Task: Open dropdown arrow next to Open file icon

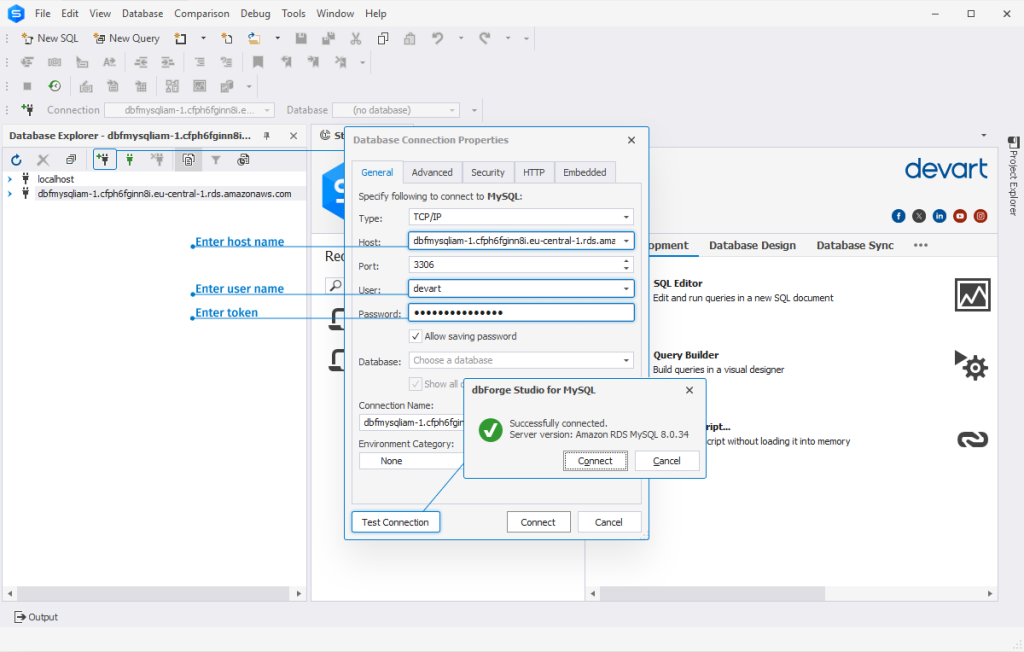Action: click(x=278, y=39)
